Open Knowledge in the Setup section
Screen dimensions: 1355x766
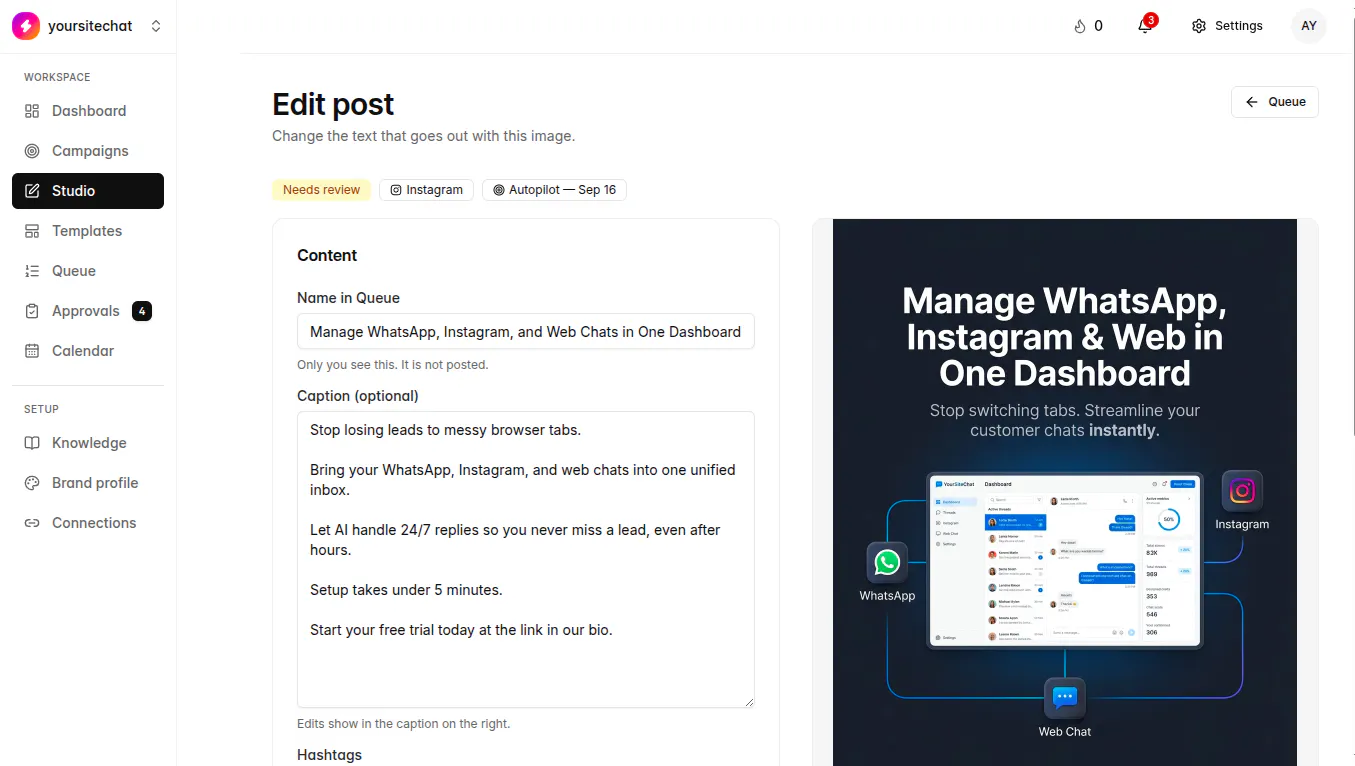click(88, 443)
